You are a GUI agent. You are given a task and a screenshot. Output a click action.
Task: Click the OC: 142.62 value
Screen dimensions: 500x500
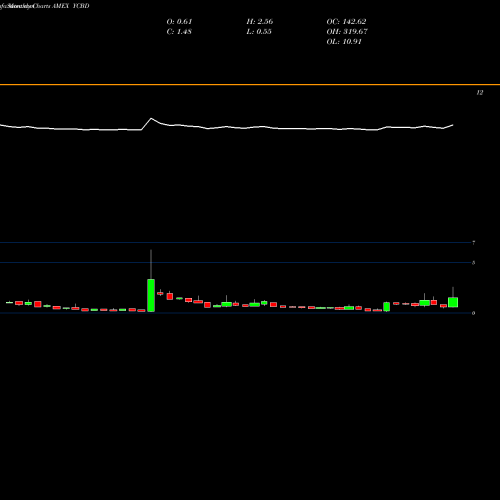coord(346,22)
